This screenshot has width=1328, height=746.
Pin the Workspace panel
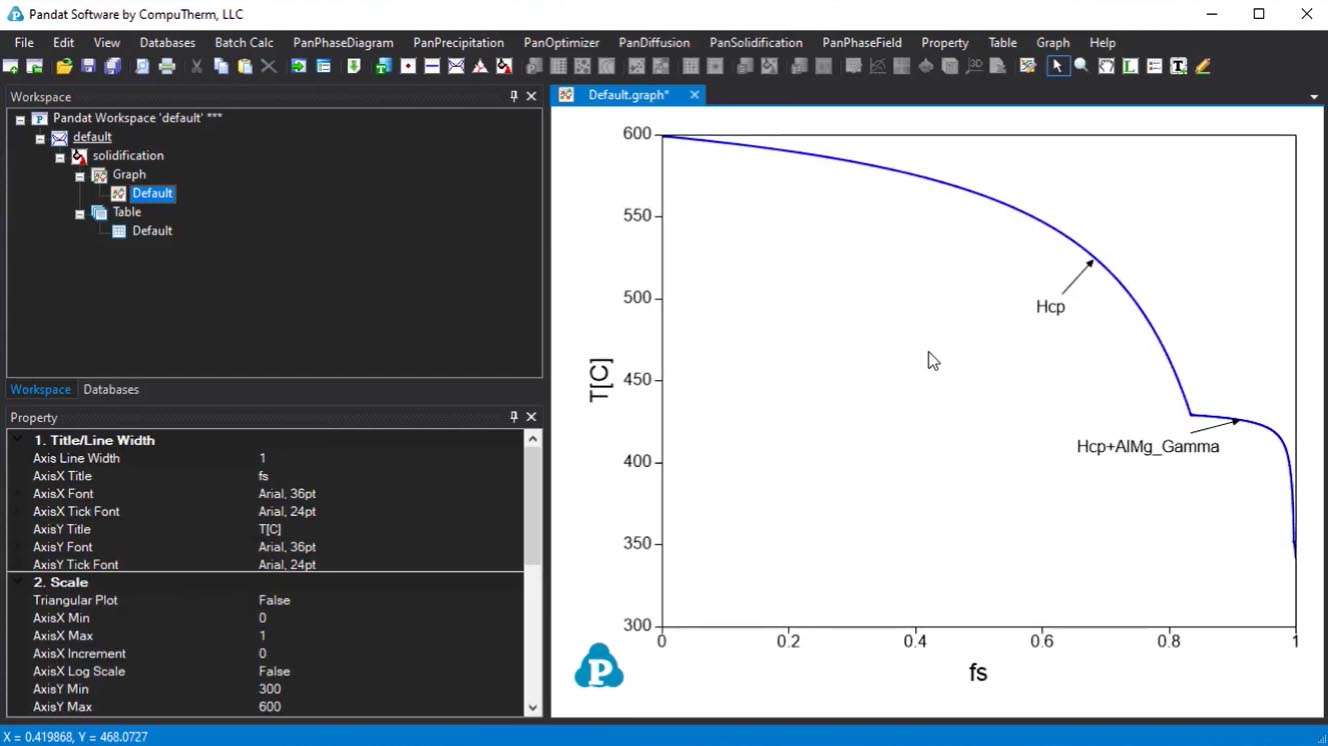point(514,97)
